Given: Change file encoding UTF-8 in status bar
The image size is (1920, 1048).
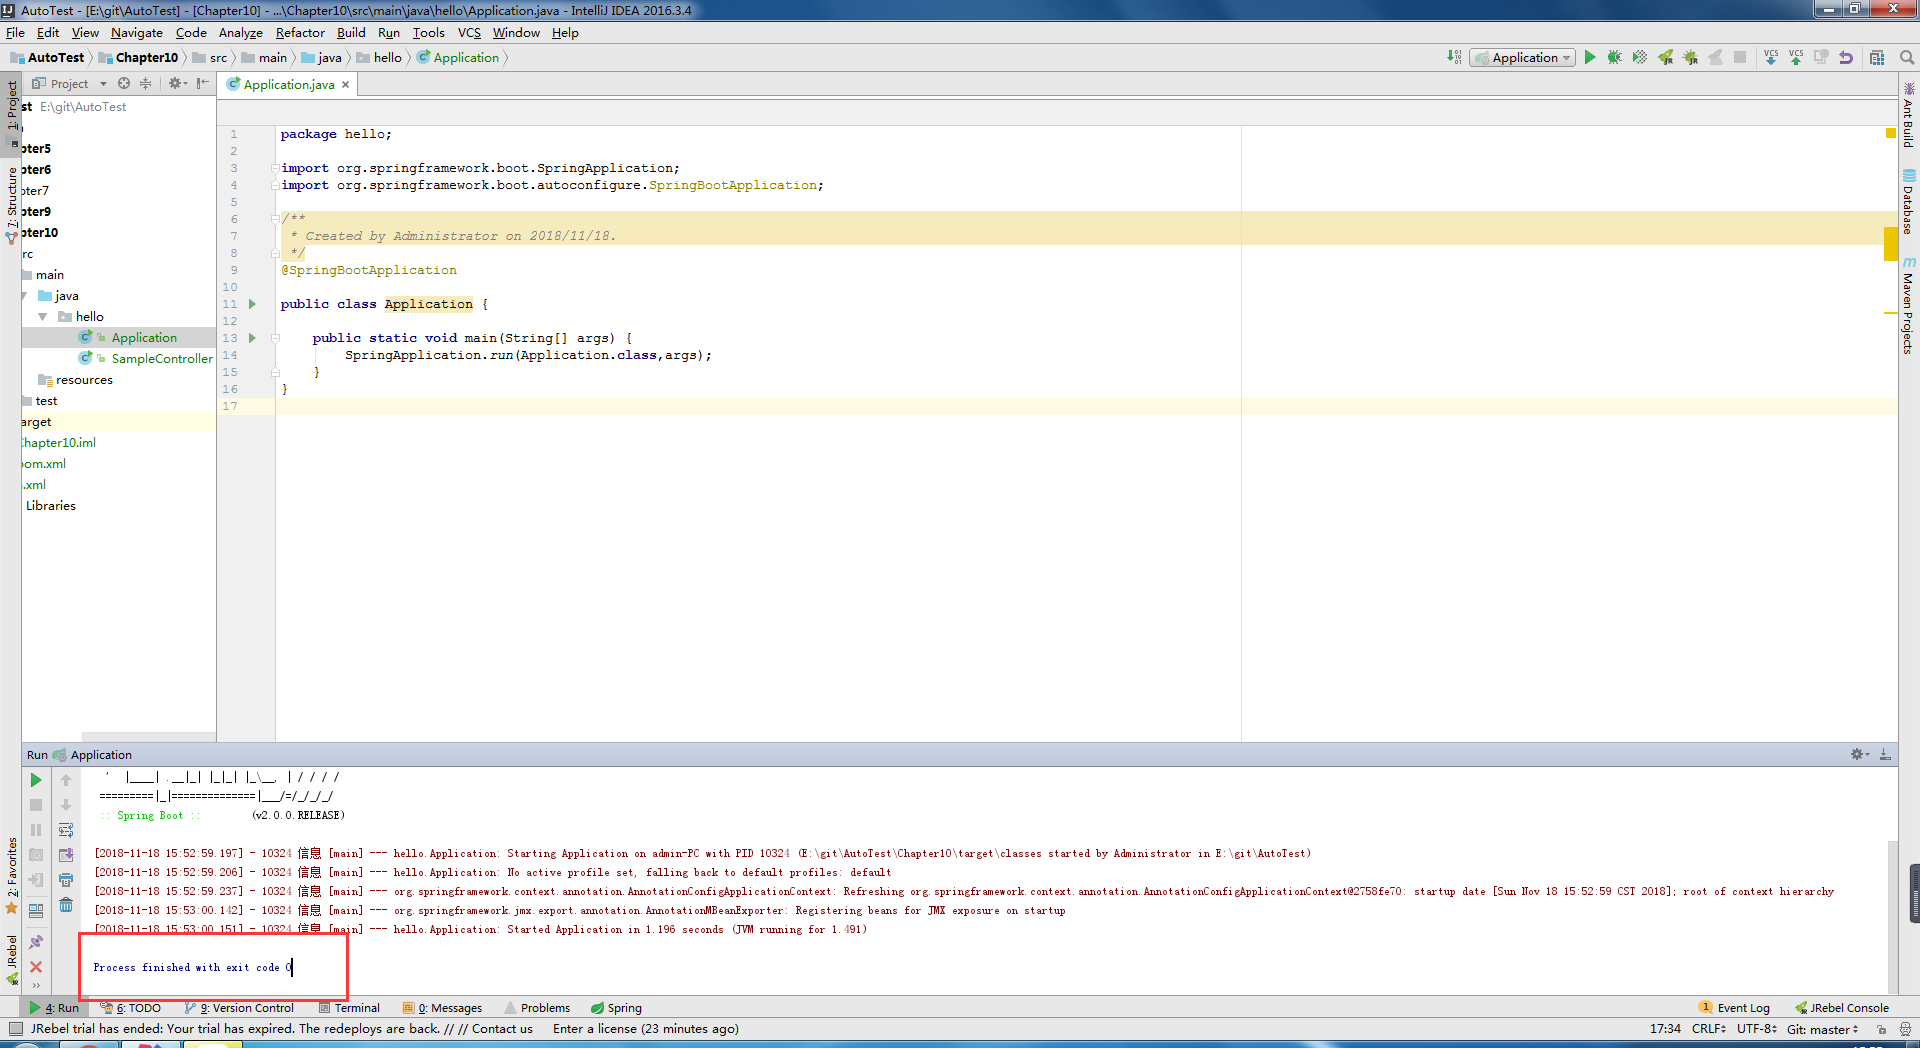Looking at the screenshot, I should coord(1756,1029).
